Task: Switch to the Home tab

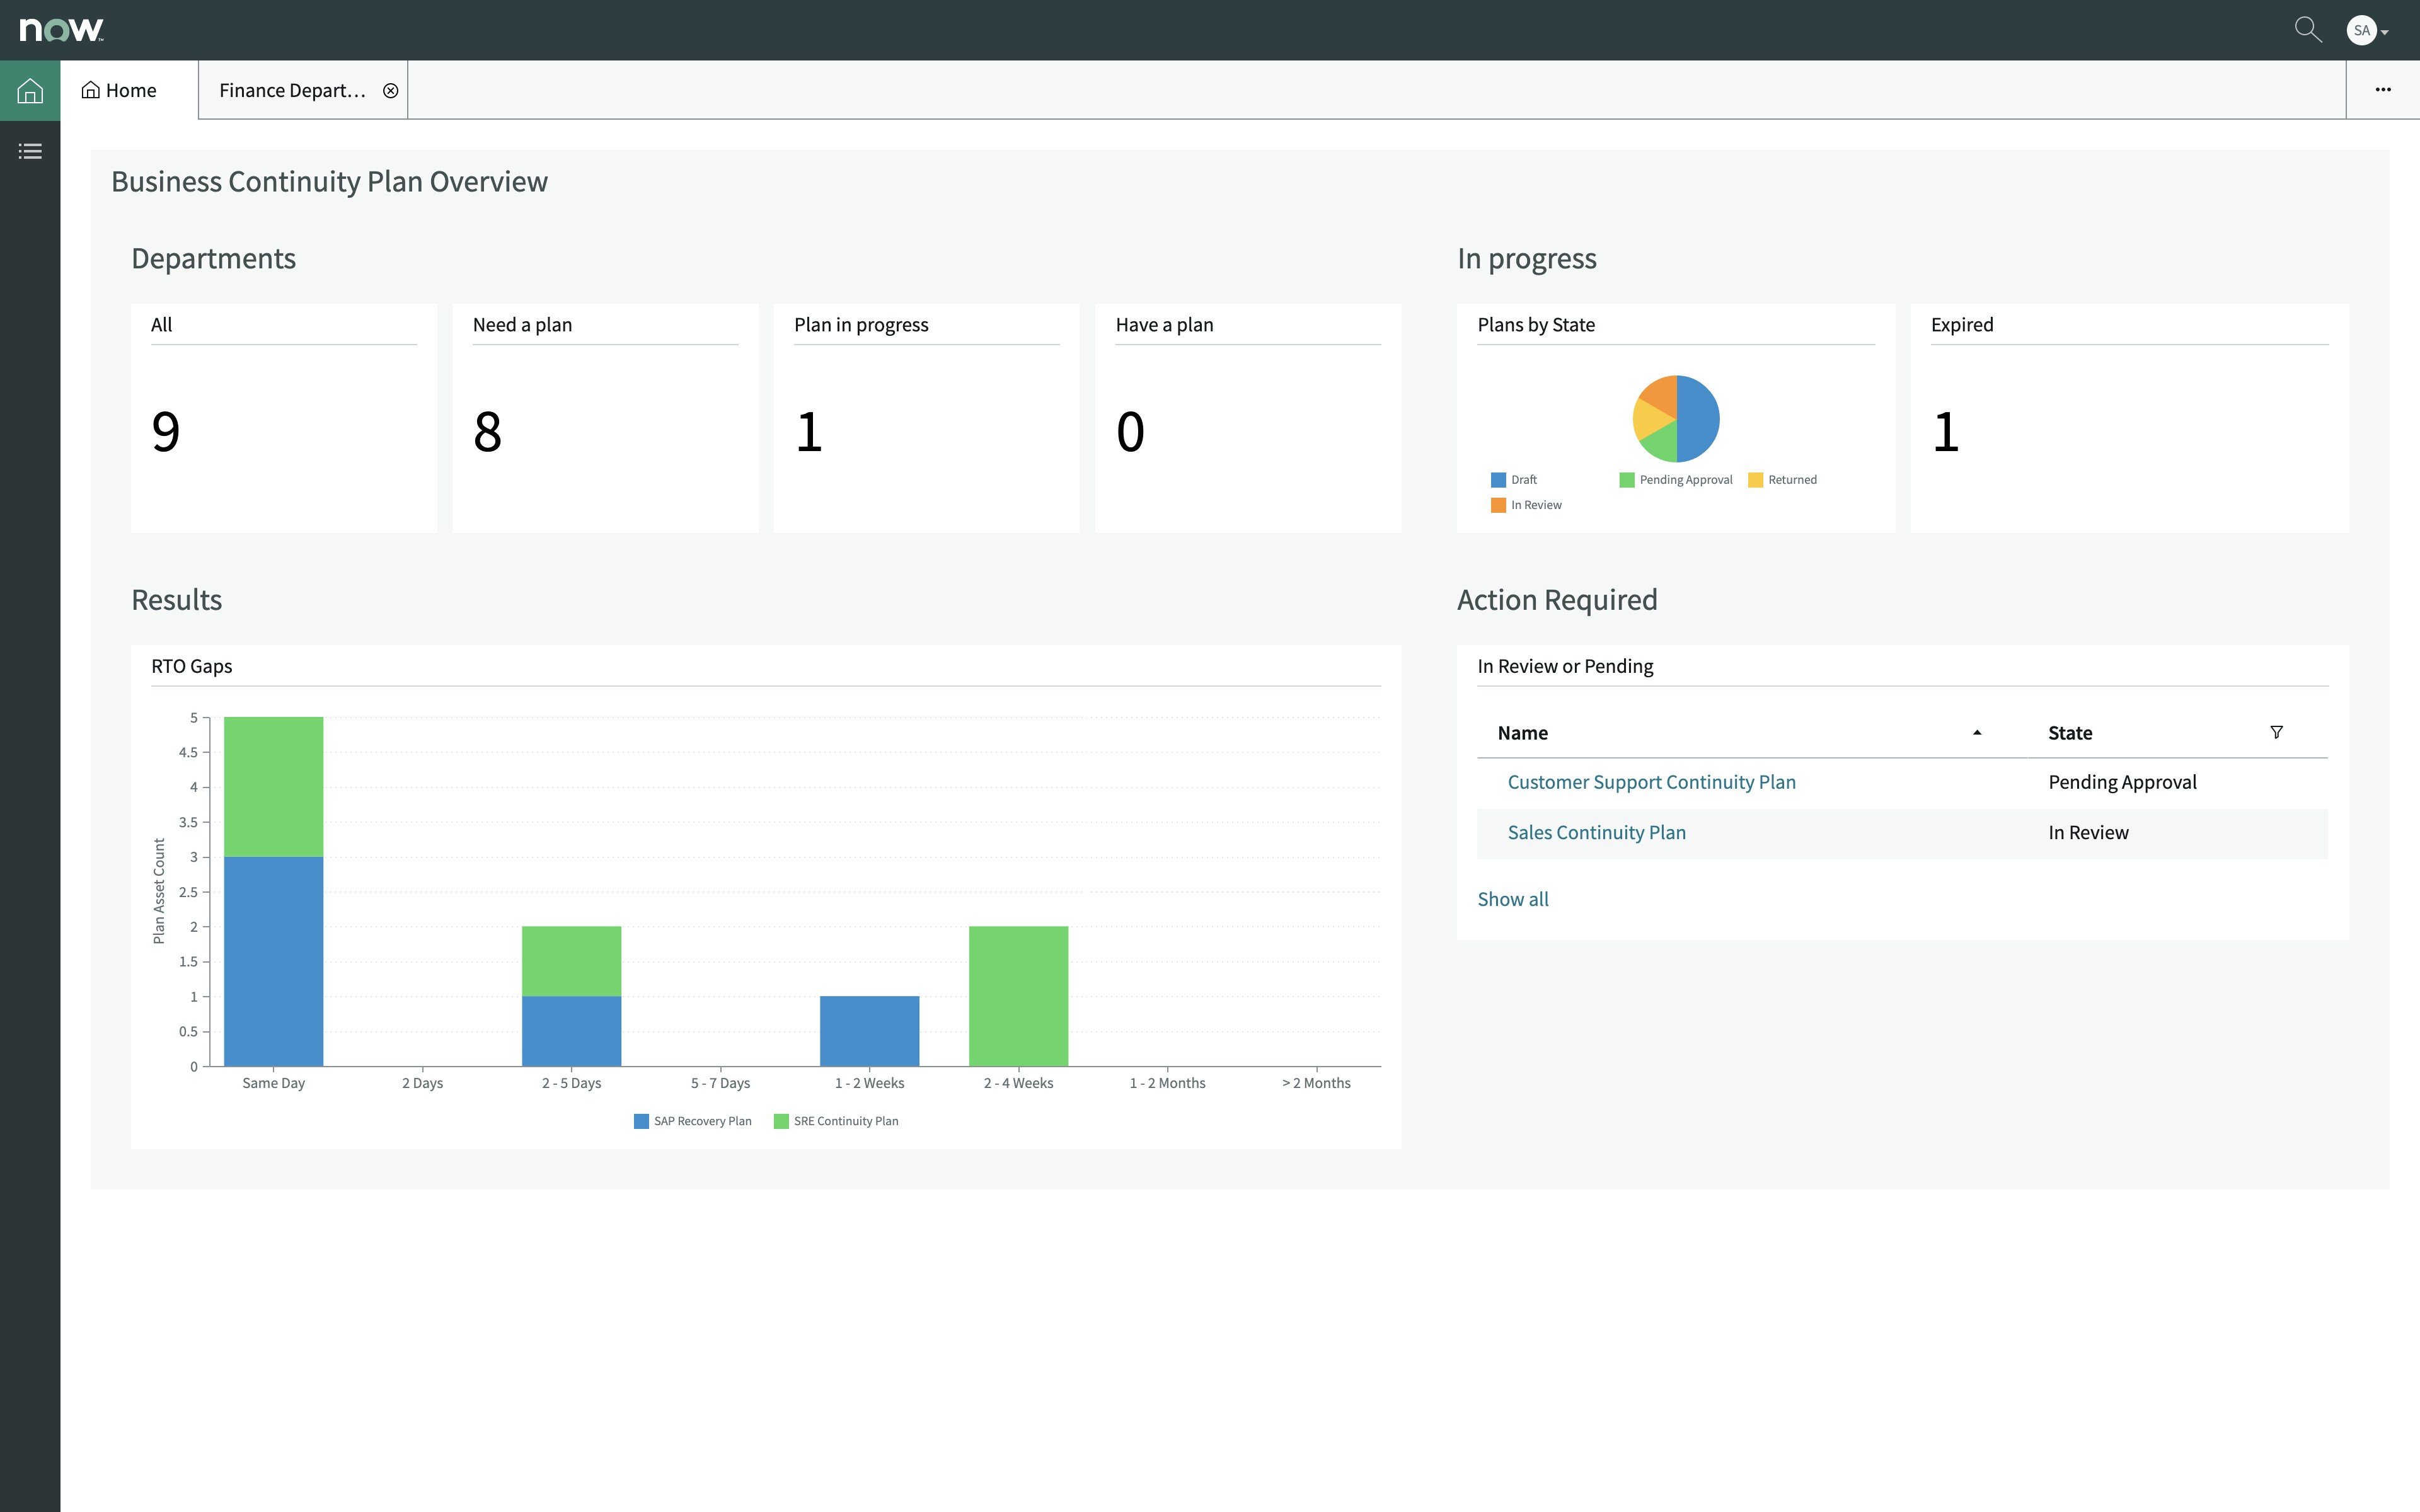Action: coord(129,90)
